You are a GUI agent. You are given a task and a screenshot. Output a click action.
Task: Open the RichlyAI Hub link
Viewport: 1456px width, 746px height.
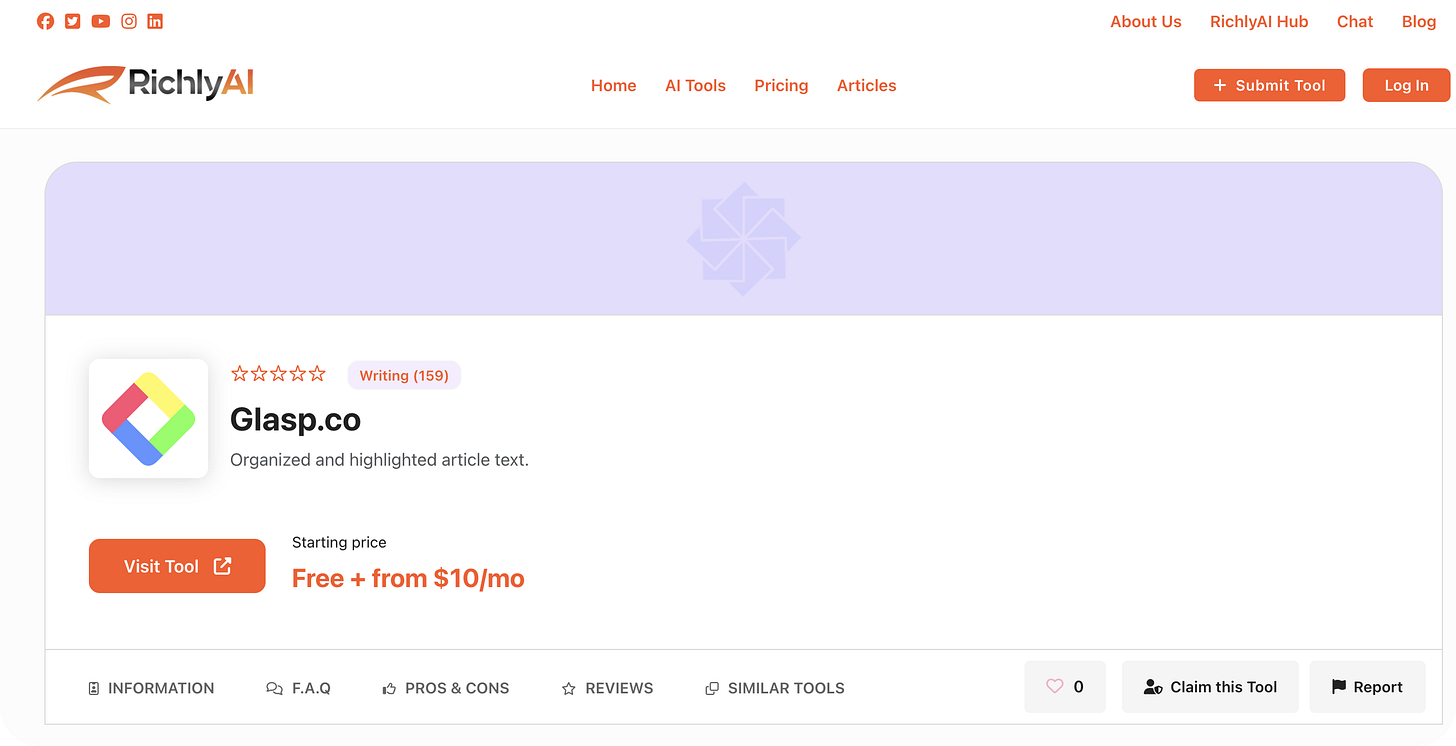[x=1259, y=21]
